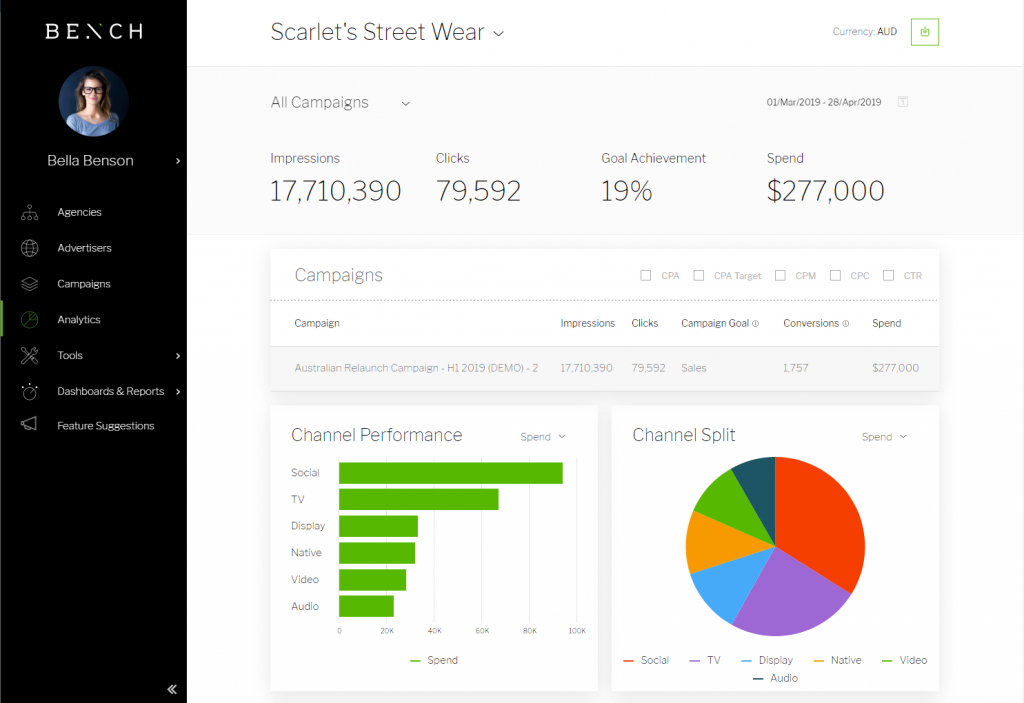The image size is (1024, 703).
Task: Click the Currency: AUD label
Action: (865, 31)
